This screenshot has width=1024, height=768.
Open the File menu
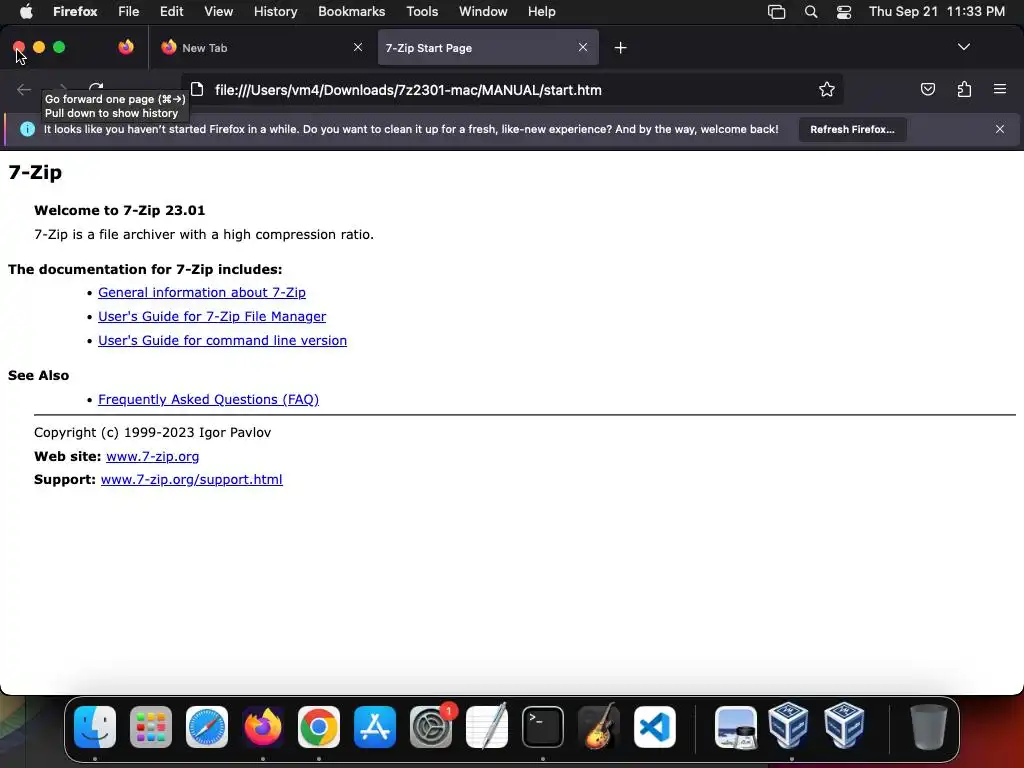click(128, 12)
